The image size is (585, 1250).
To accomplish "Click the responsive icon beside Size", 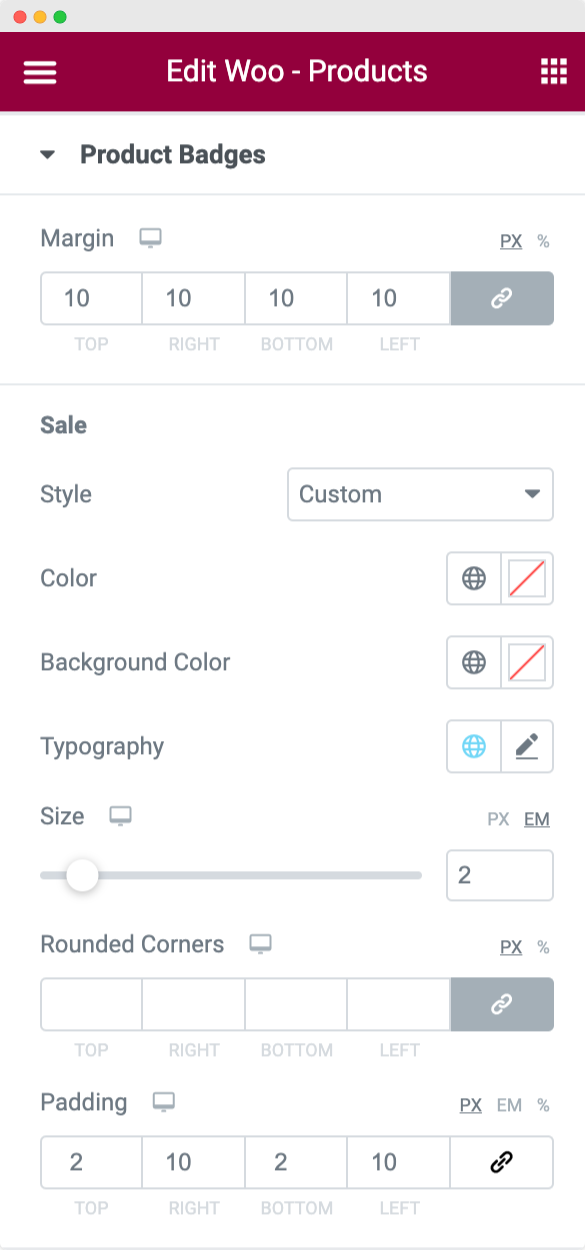I will click(x=120, y=816).
